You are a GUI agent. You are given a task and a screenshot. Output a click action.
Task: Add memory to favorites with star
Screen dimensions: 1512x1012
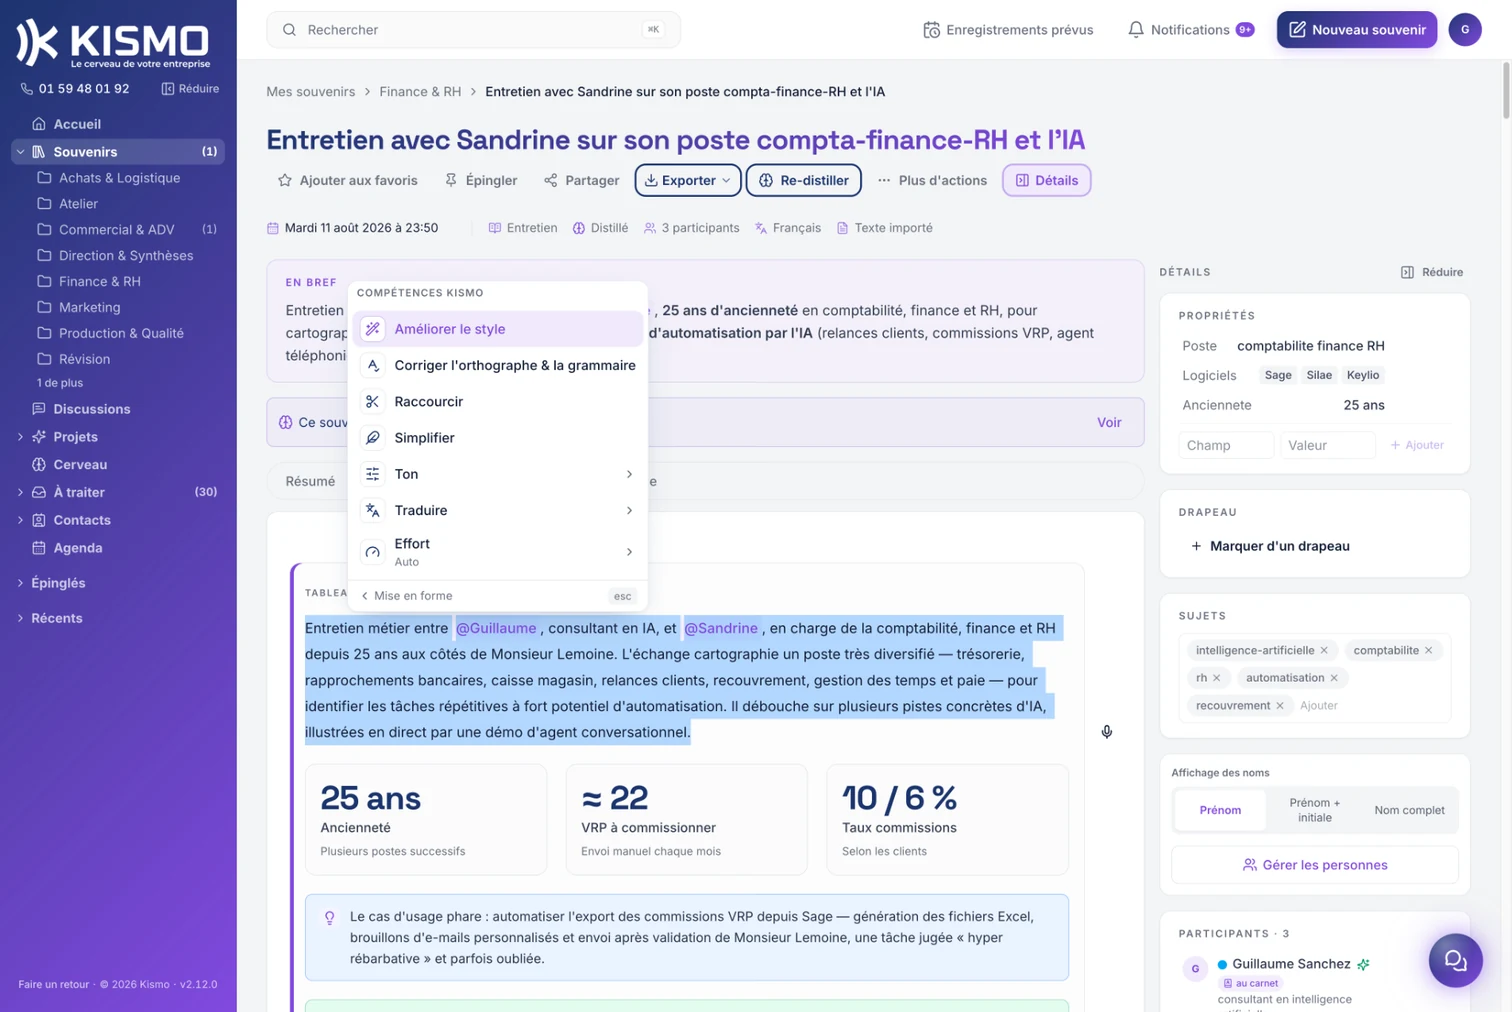point(348,181)
